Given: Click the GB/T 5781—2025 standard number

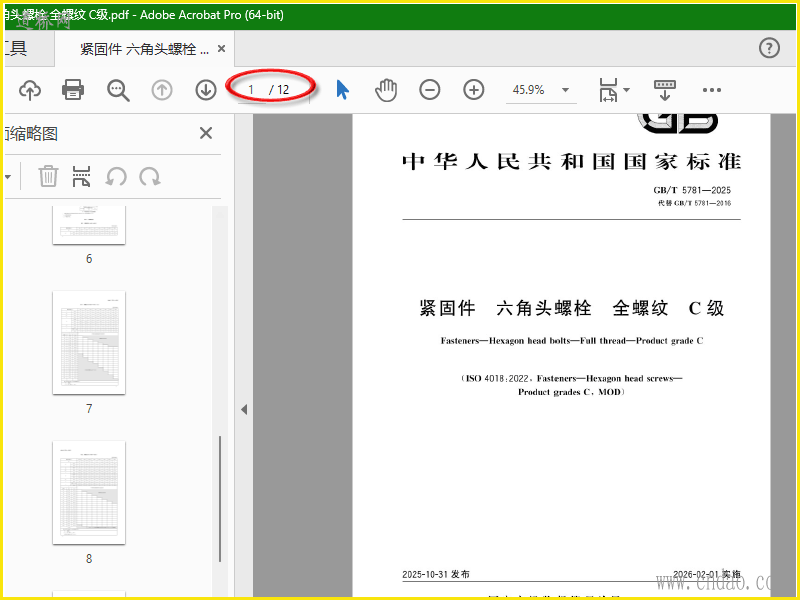Looking at the screenshot, I should pos(692,190).
